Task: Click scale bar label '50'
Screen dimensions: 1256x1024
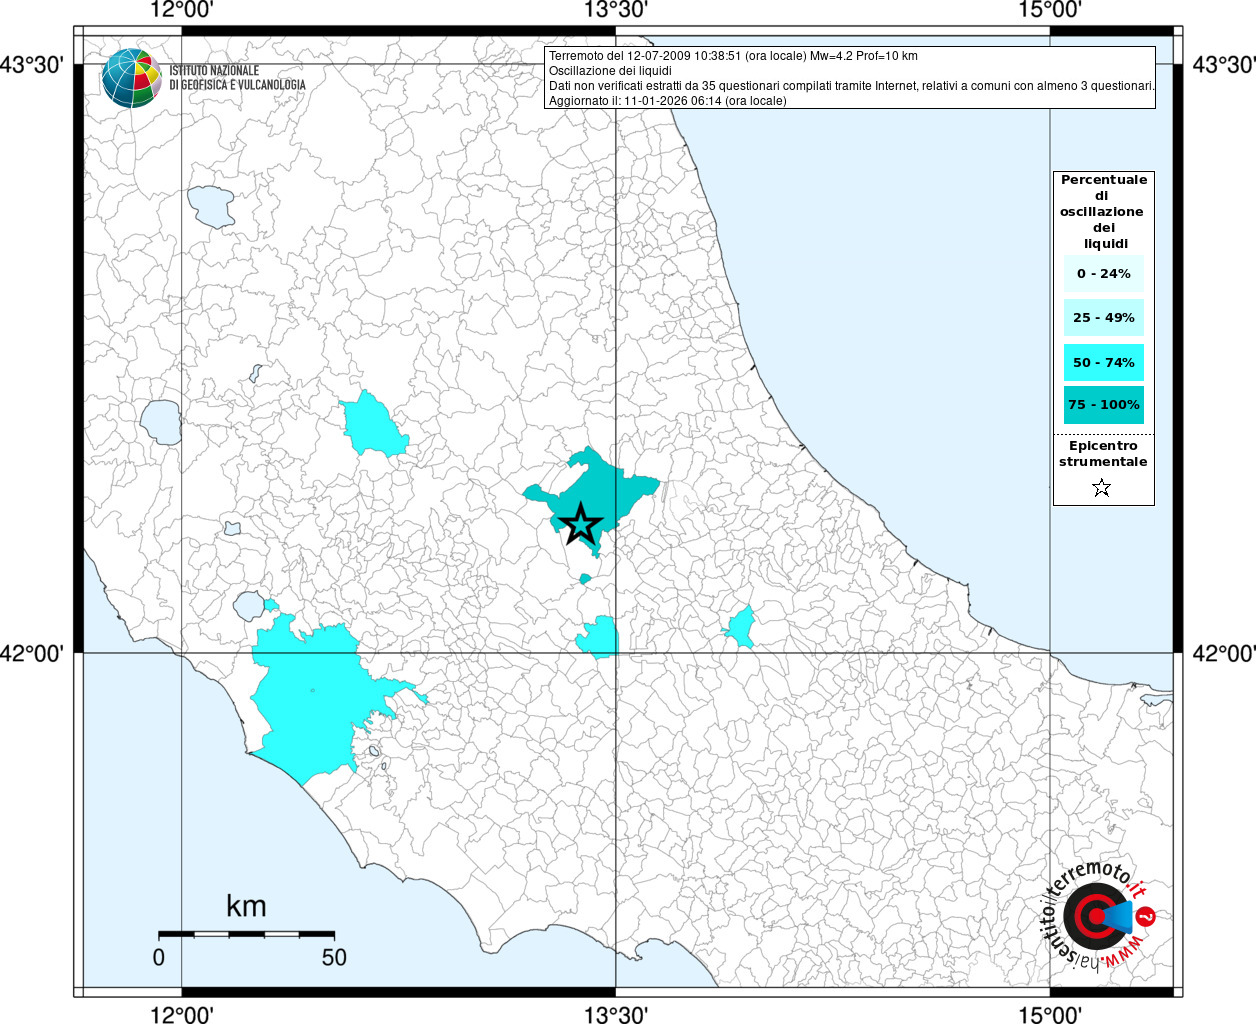Action: 334,957
